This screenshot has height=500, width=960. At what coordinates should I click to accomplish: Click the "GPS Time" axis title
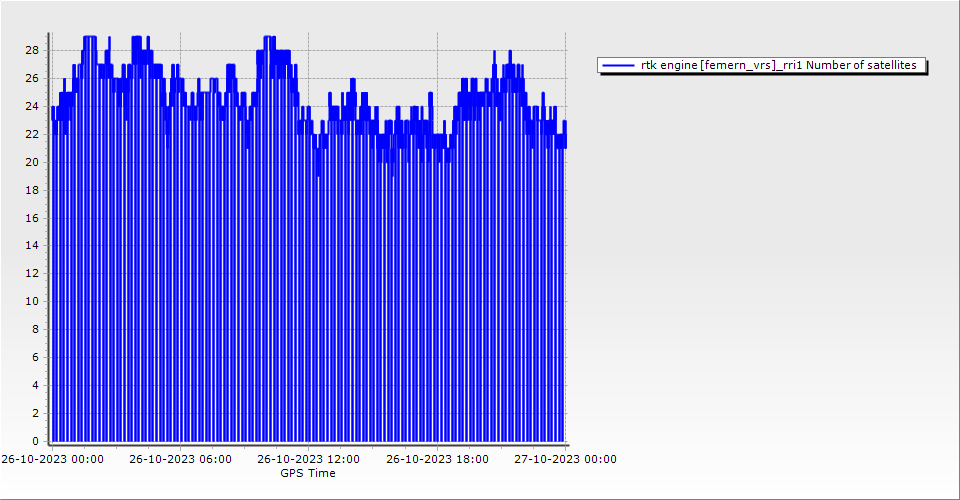click(x=308, y=473)
